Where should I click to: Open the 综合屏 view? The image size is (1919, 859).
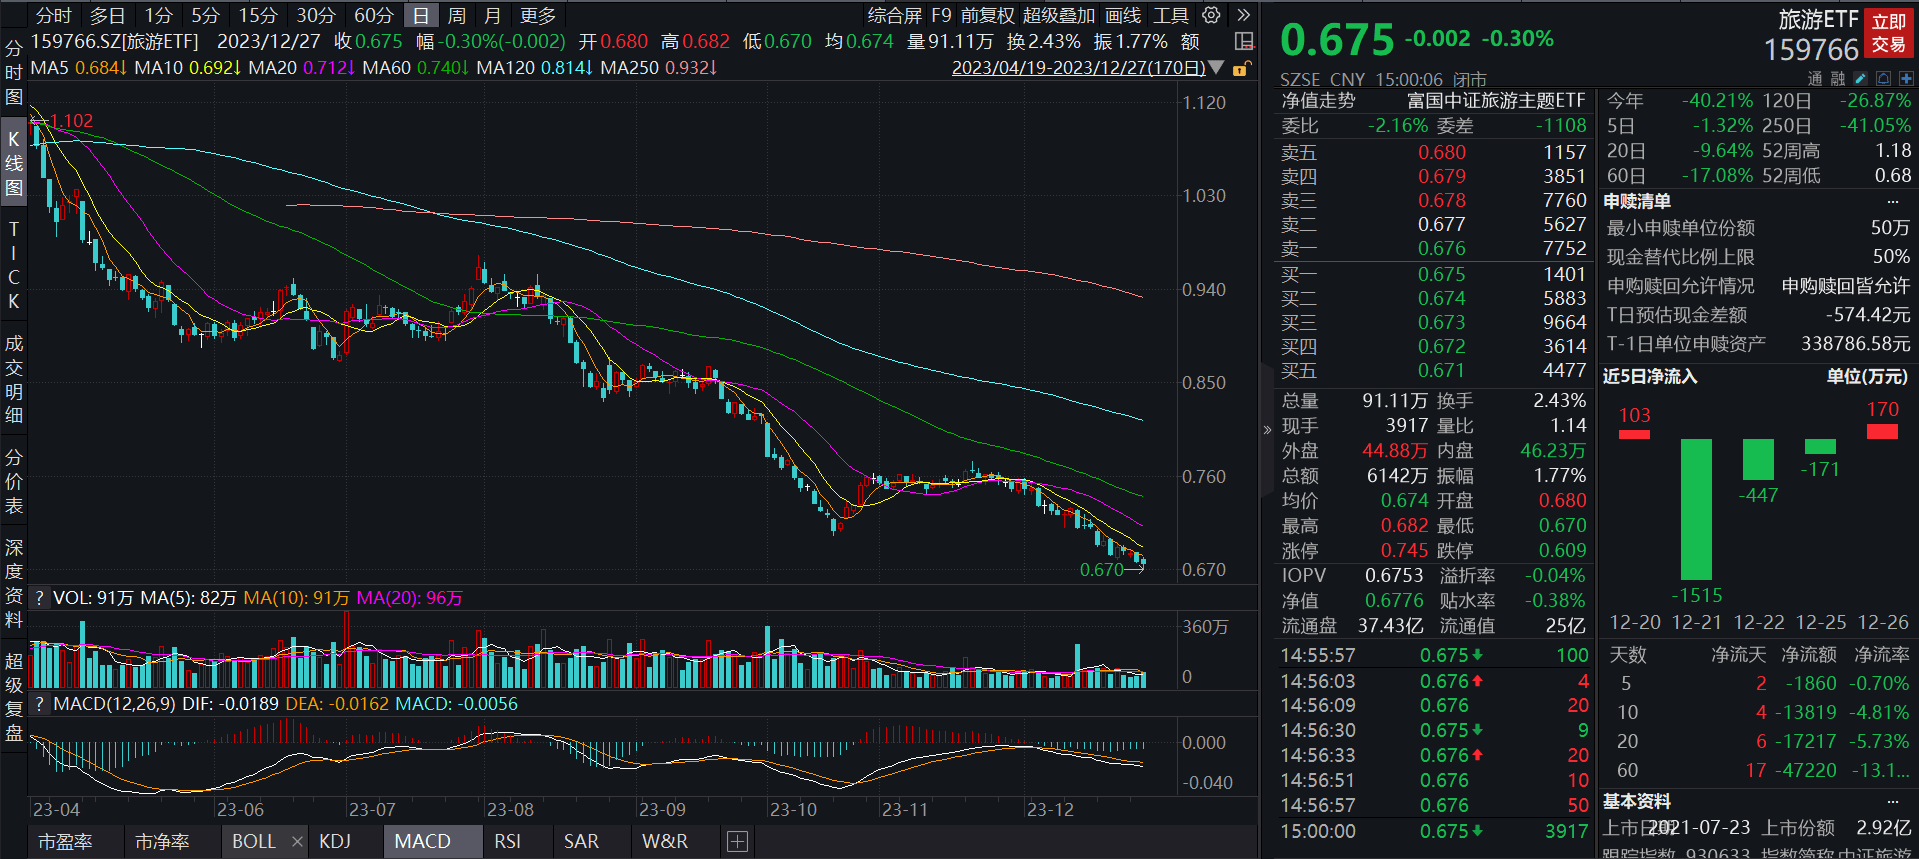(x=894, y=15)
